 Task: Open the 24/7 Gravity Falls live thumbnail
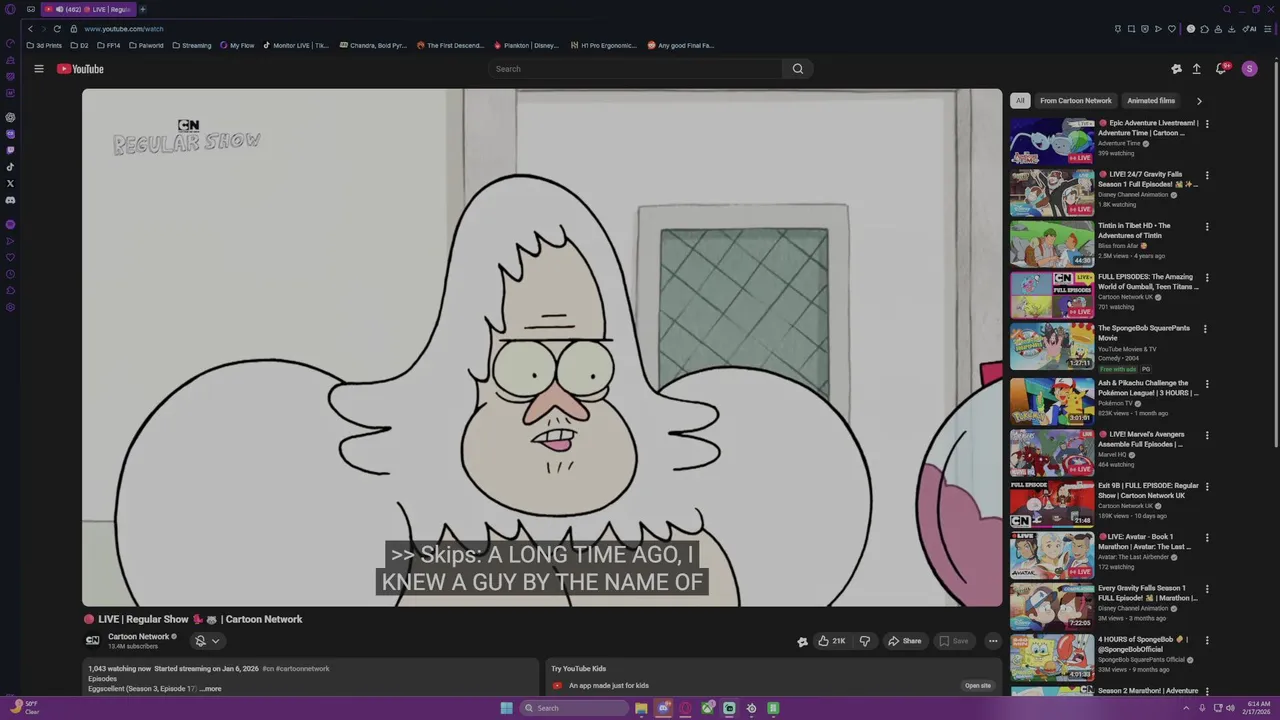click(x=1052, y=192)
